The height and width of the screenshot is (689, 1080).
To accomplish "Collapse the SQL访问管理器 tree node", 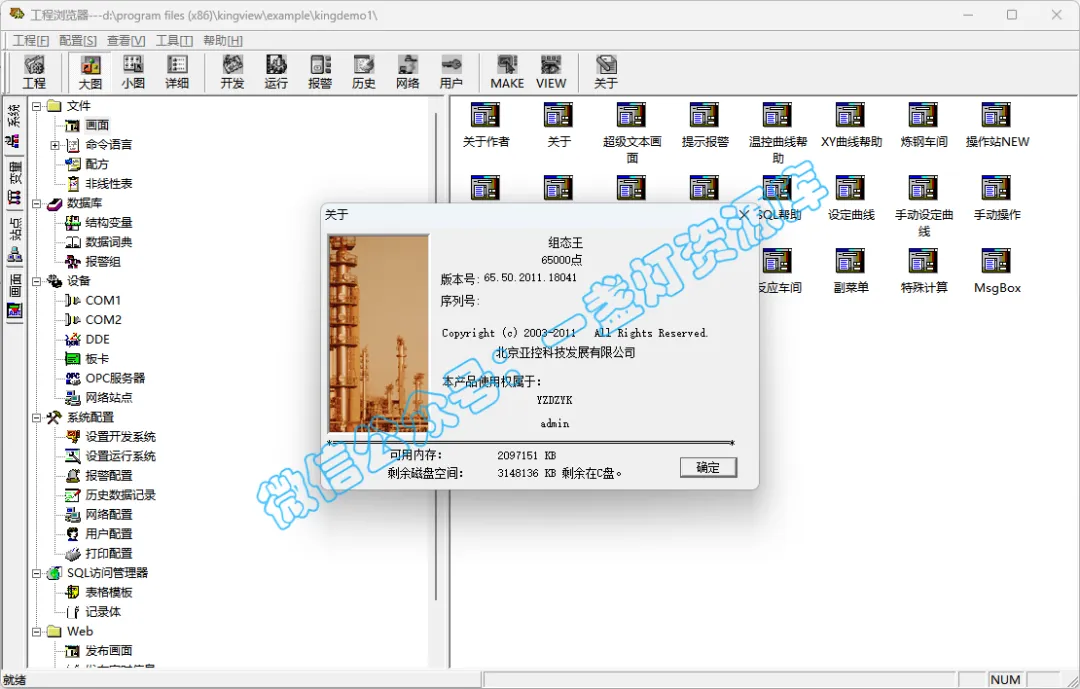I will pyautogui.click(x=37, y=573).
